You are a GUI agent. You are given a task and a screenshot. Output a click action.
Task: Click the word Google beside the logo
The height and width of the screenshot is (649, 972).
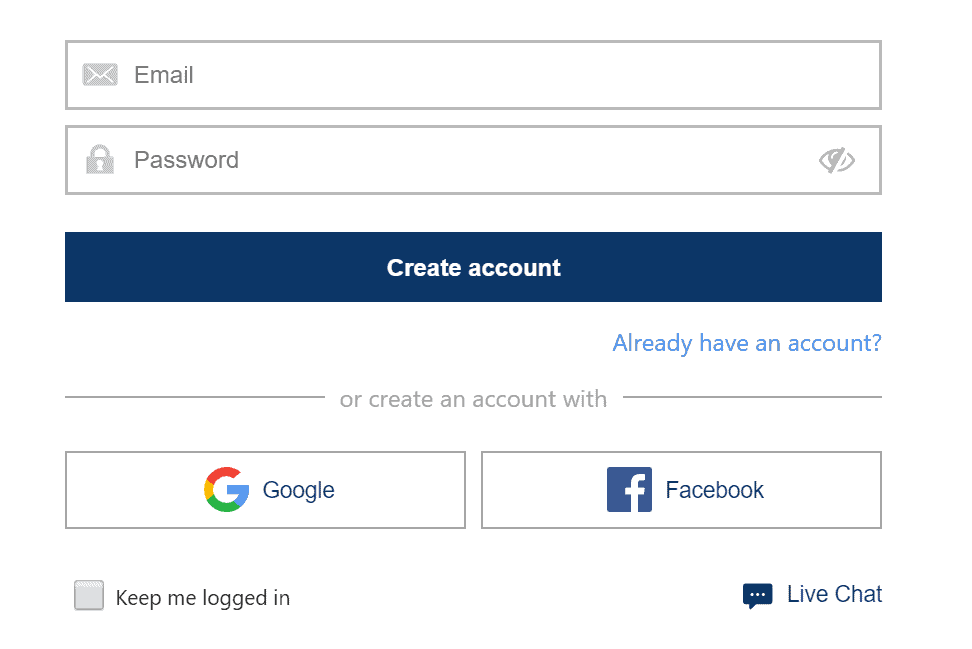click(x=299, y=490)
